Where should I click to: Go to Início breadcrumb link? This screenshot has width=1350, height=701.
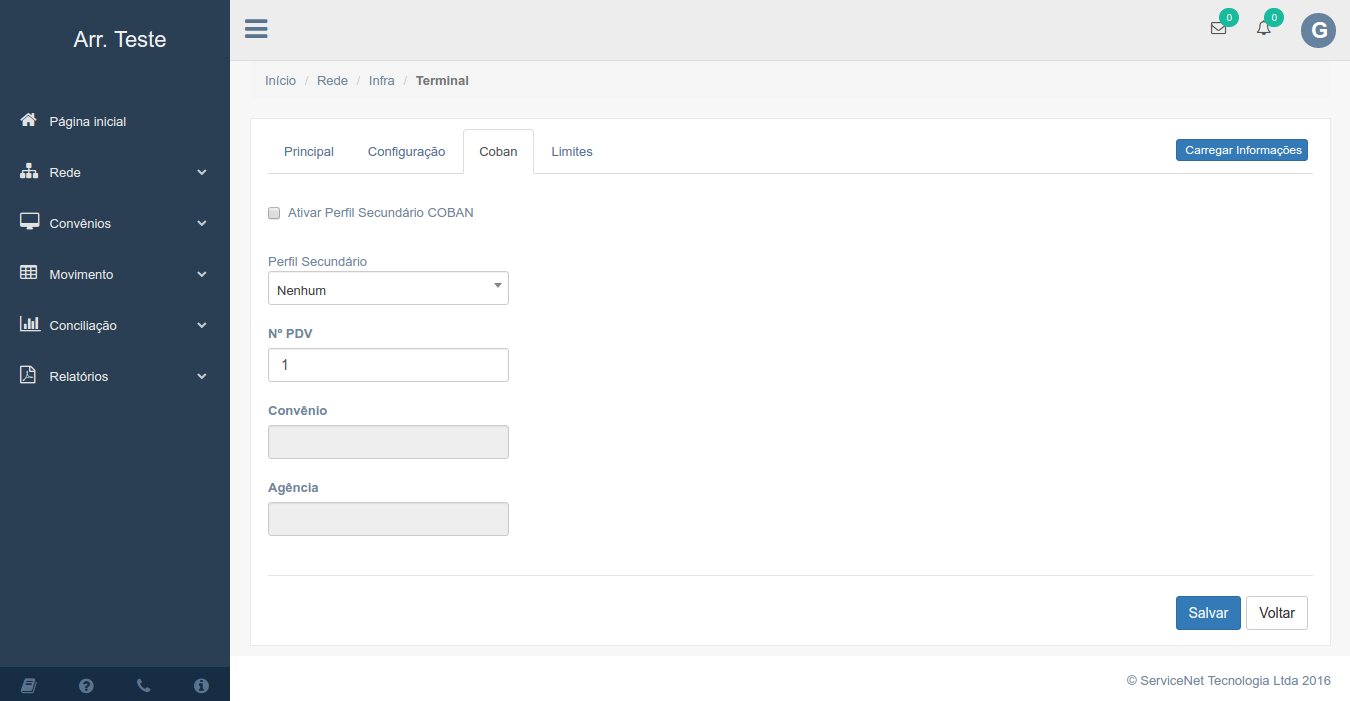pyautogui.click(x=280, y=81)
